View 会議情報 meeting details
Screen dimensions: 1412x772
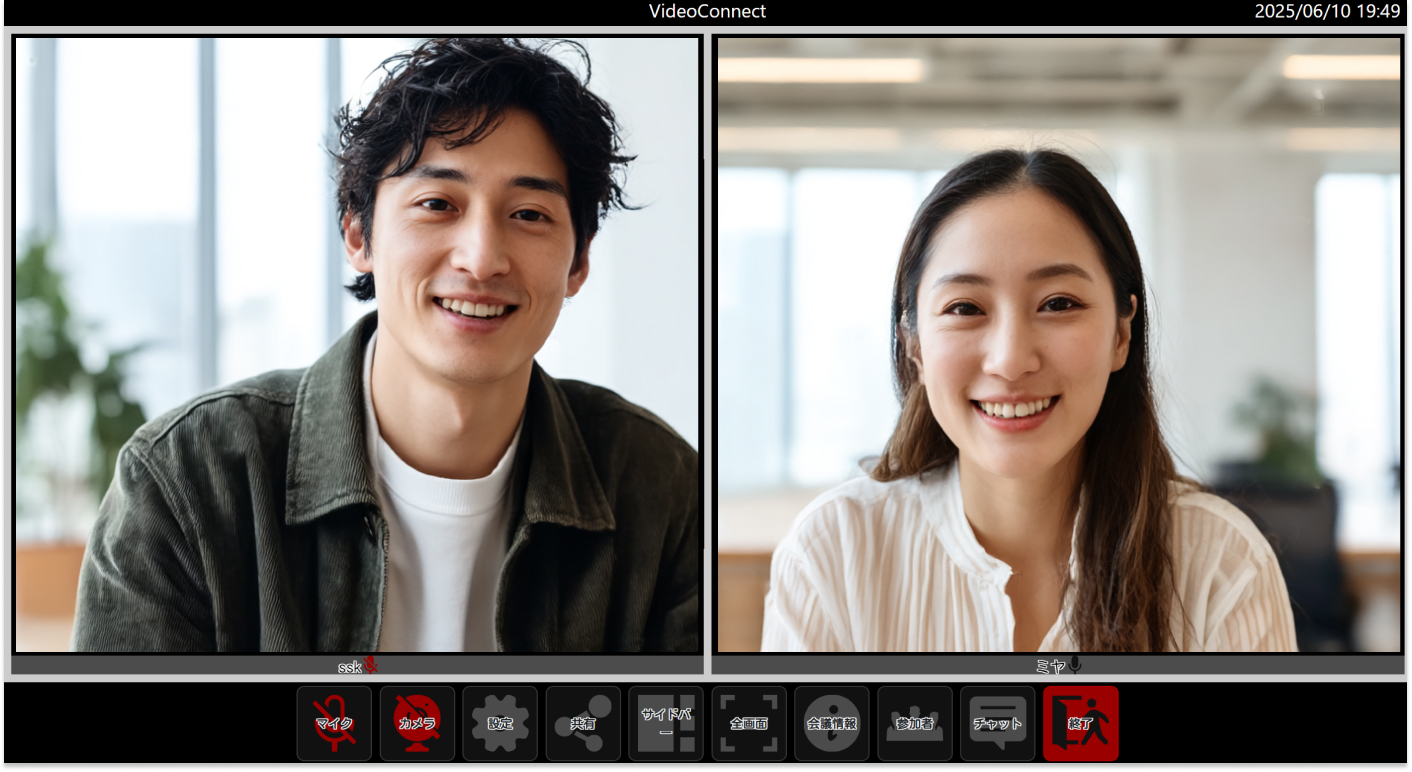pyautogui.click(x=831, y=723)
